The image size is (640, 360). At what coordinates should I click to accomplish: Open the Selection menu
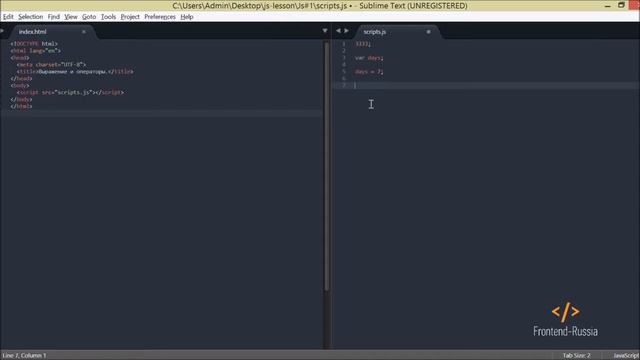tap(31, 17)
